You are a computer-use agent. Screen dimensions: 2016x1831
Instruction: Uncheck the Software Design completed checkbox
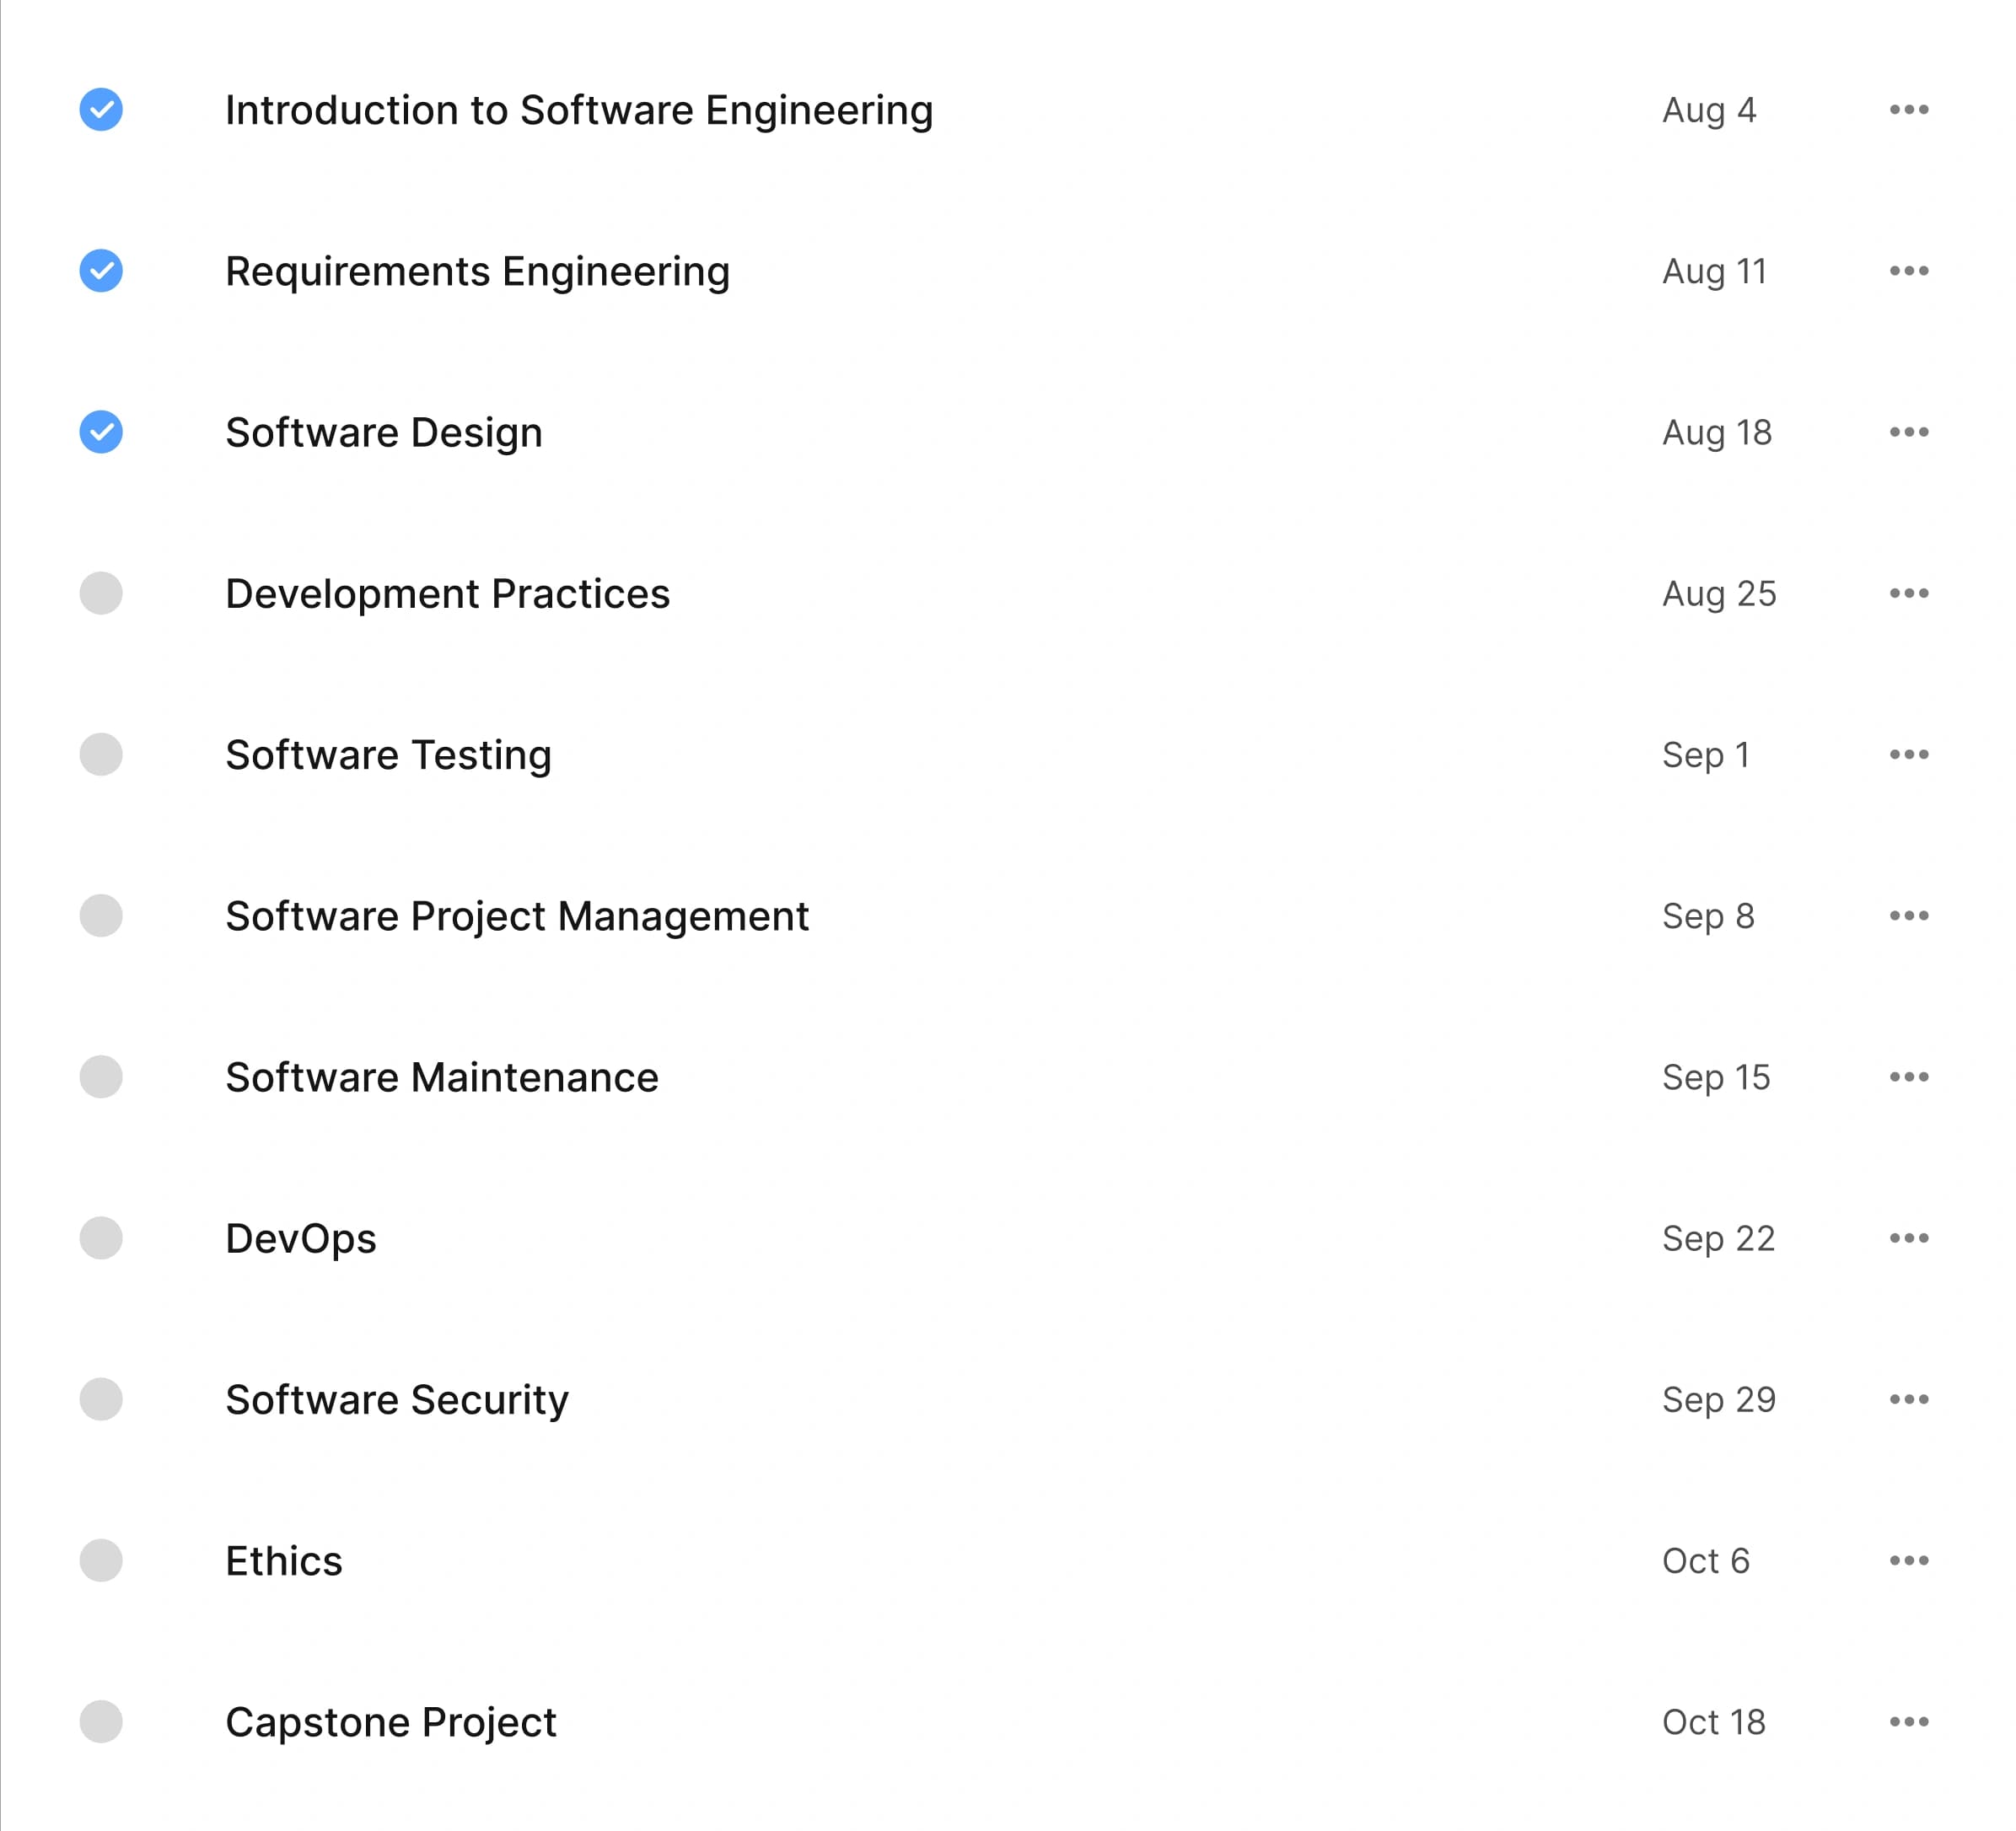[101, 432]
